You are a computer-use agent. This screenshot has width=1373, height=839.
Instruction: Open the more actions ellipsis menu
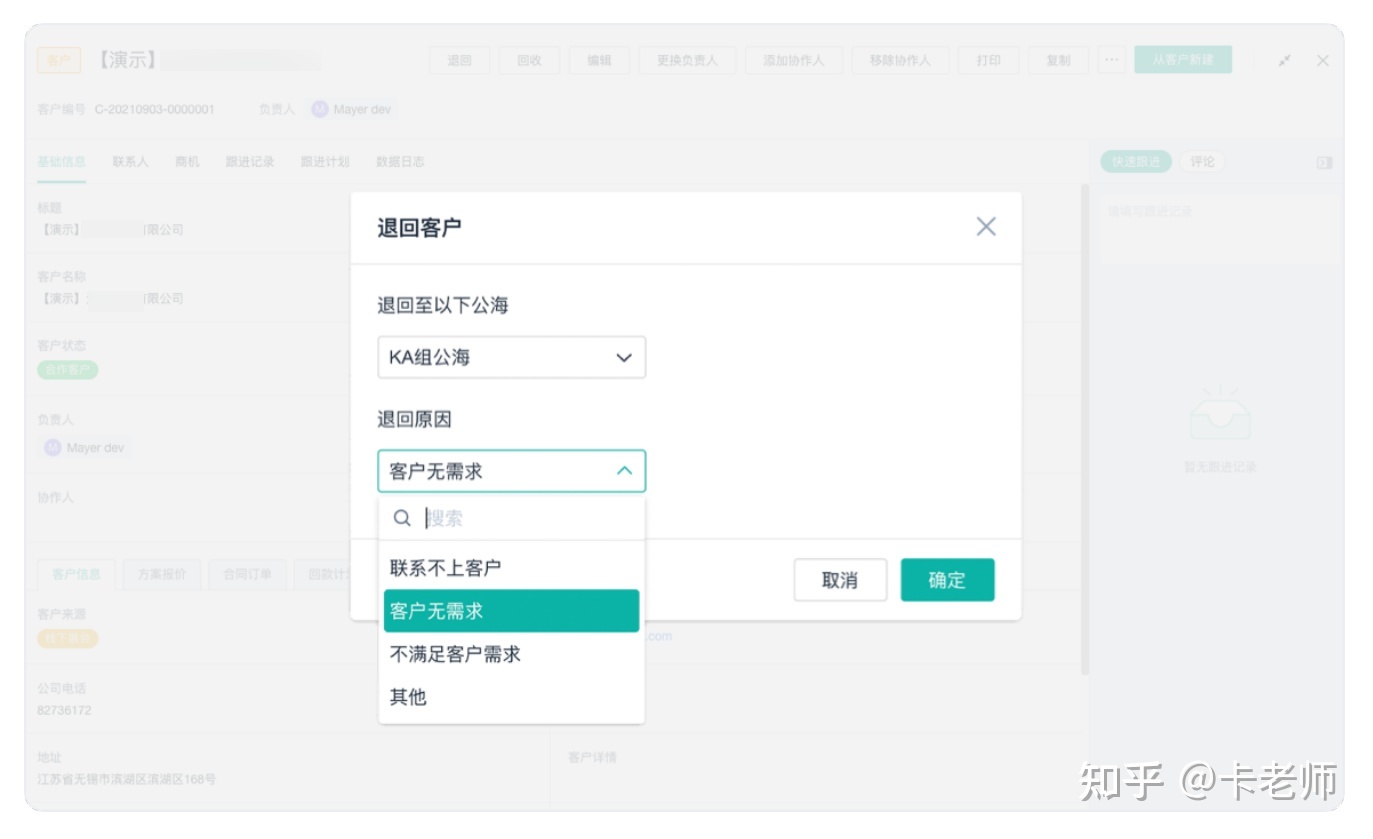point(1111,60)
